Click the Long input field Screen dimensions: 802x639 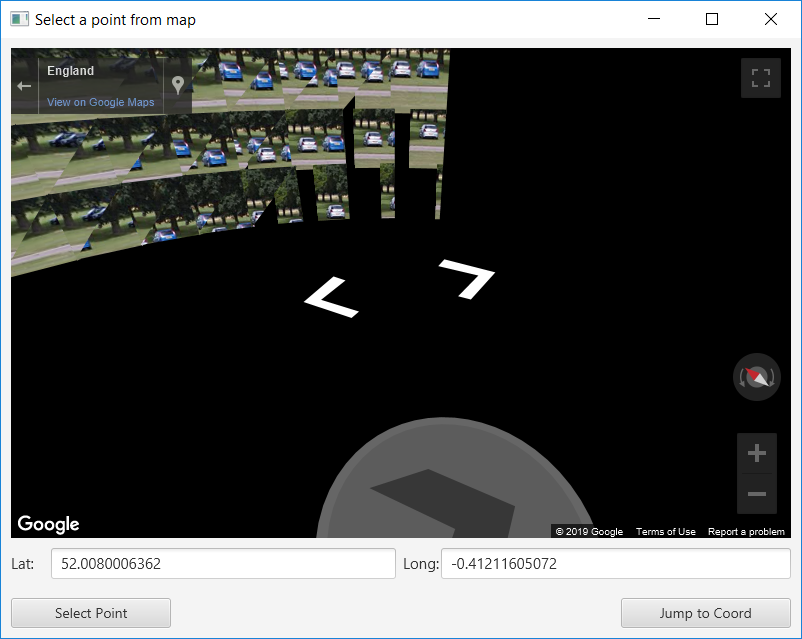pos(616,564)
